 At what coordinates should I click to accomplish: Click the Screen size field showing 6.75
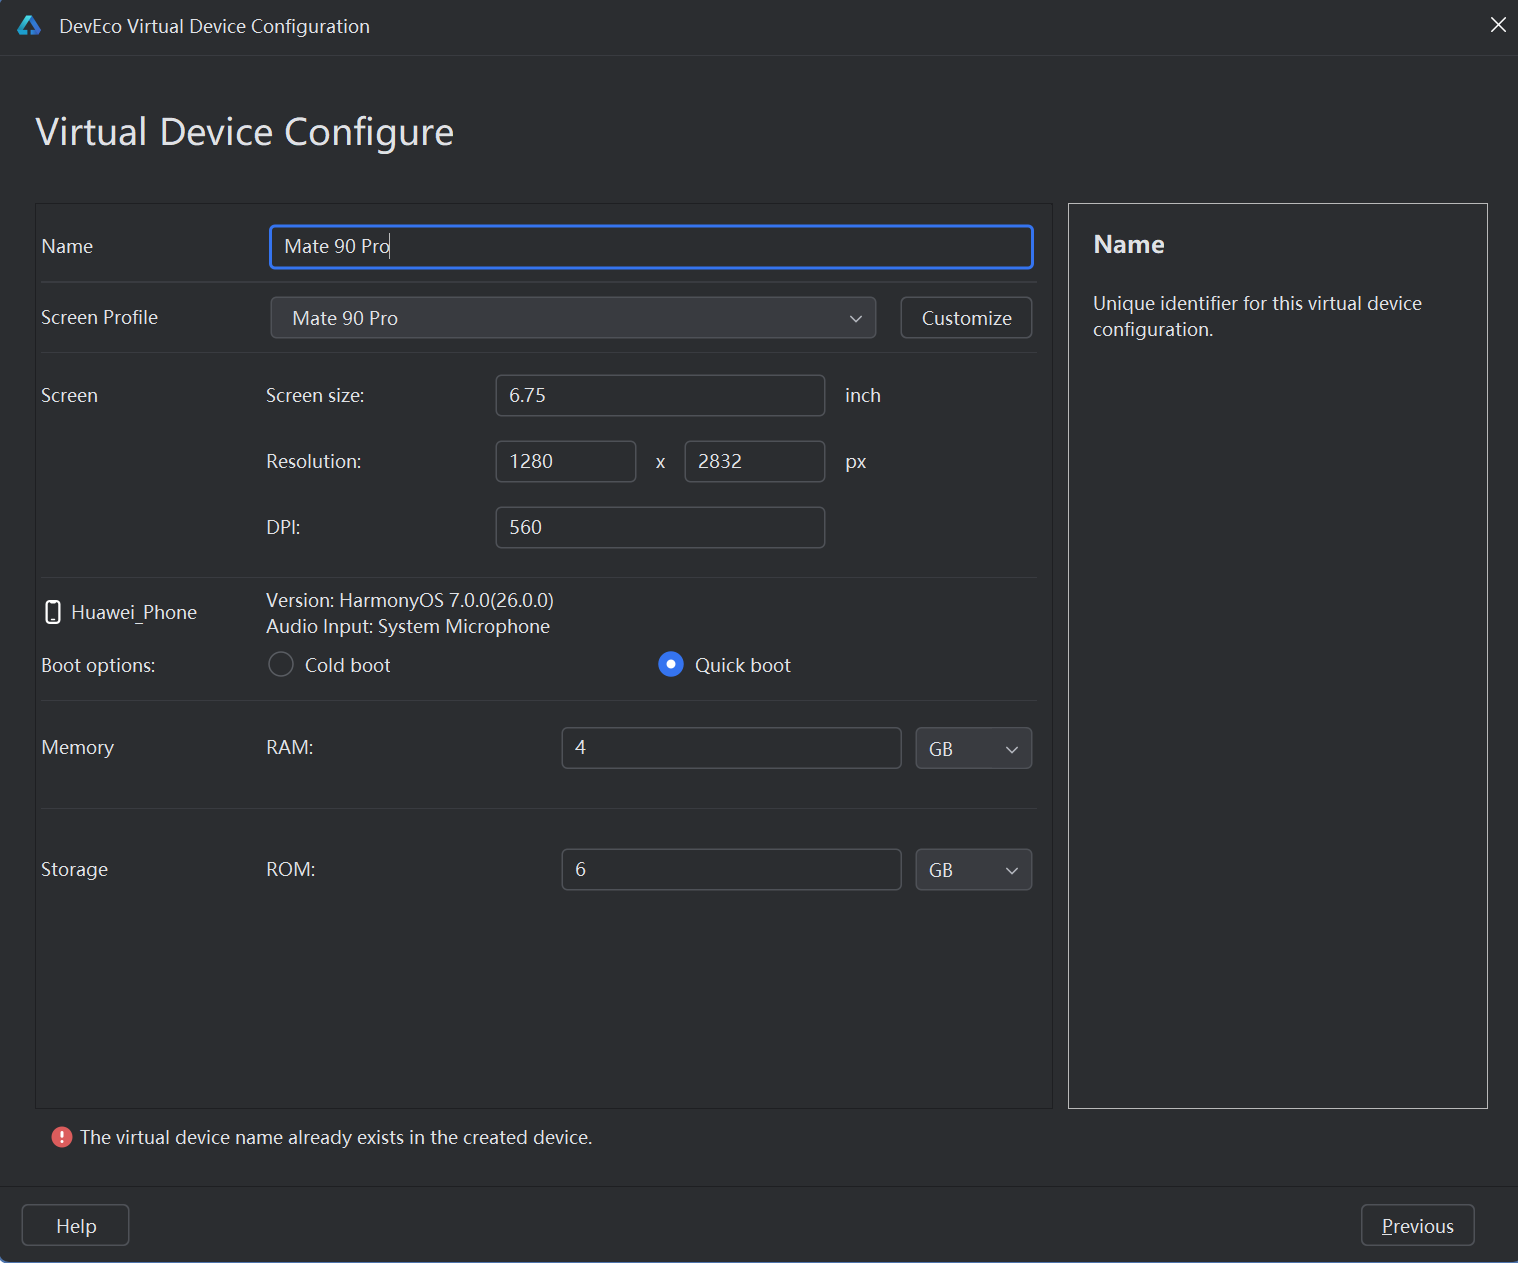coord(660,396)
